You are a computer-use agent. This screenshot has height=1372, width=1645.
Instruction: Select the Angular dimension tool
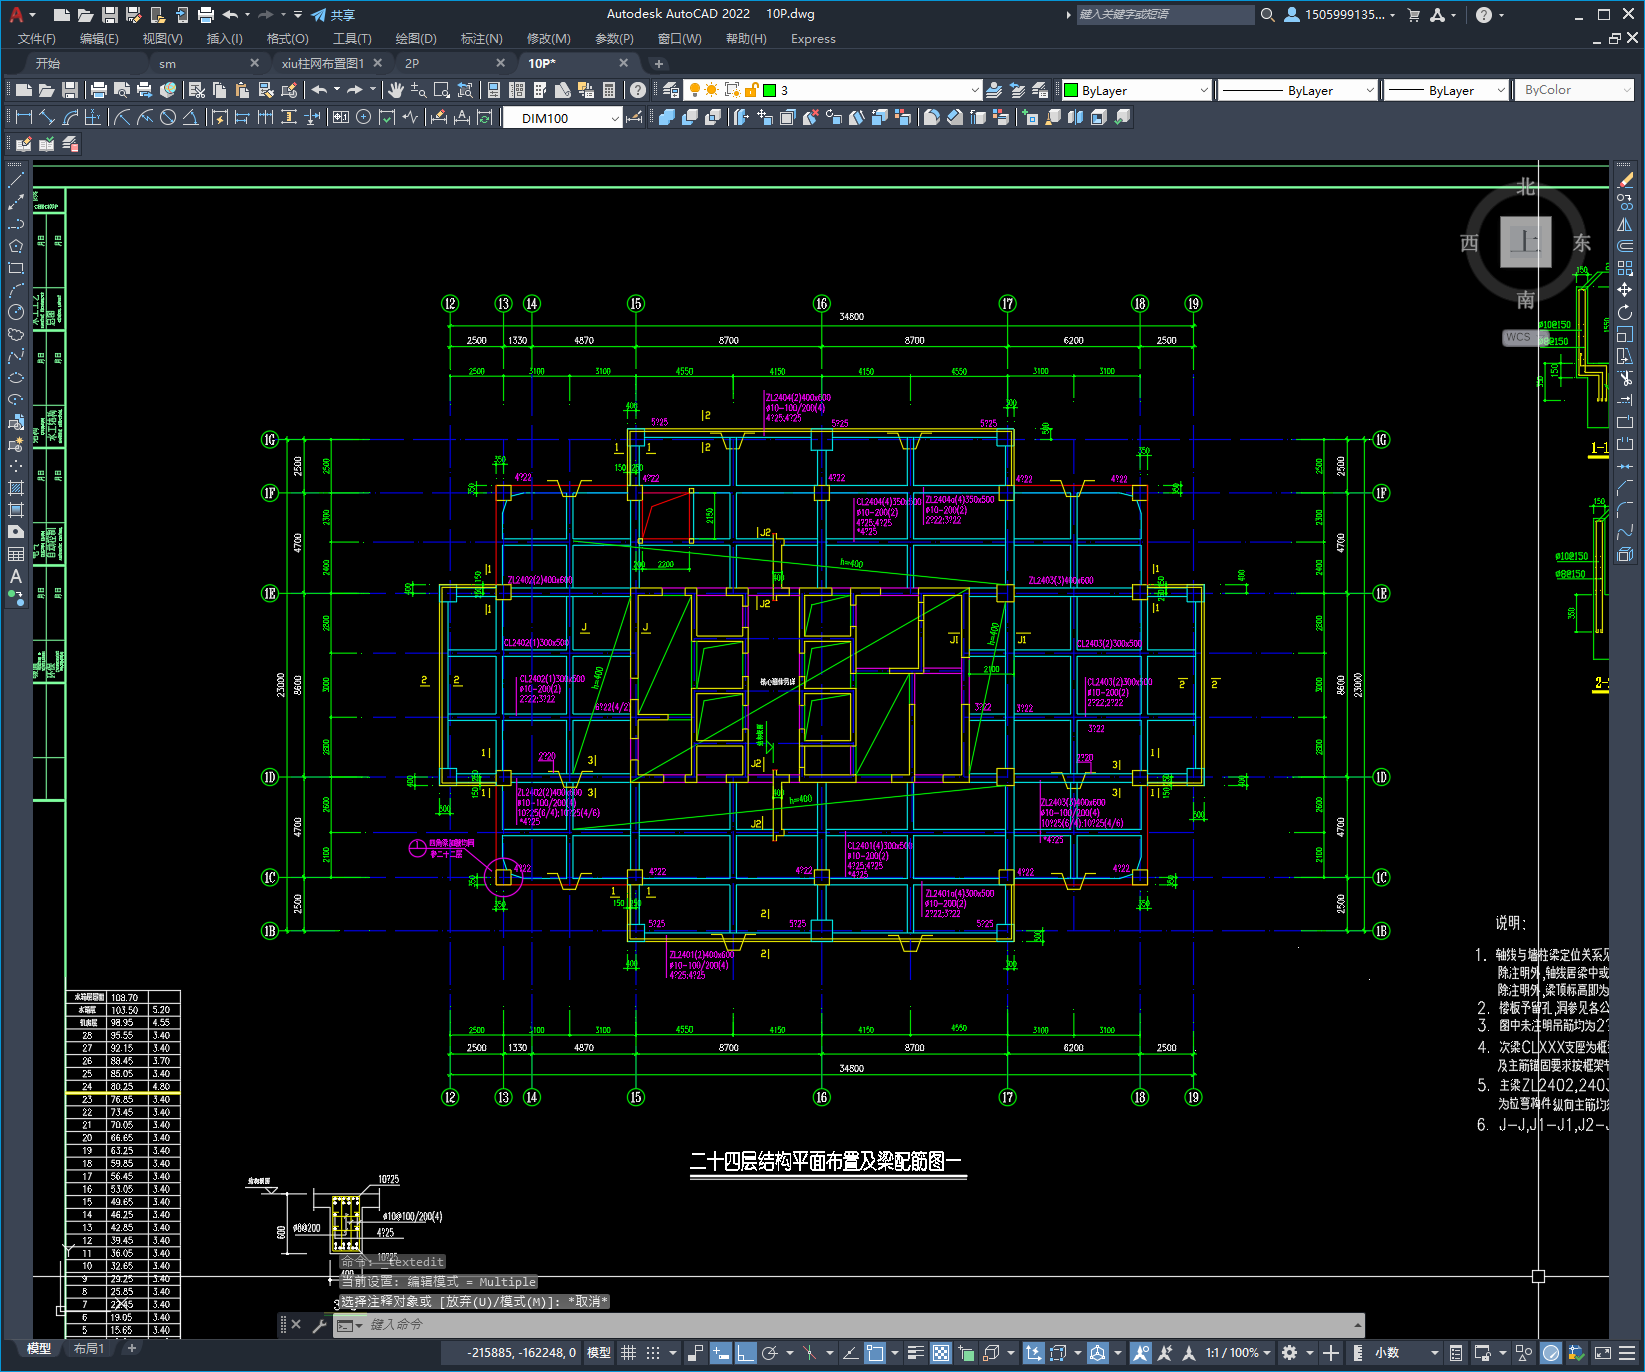(x=190, y=117)
